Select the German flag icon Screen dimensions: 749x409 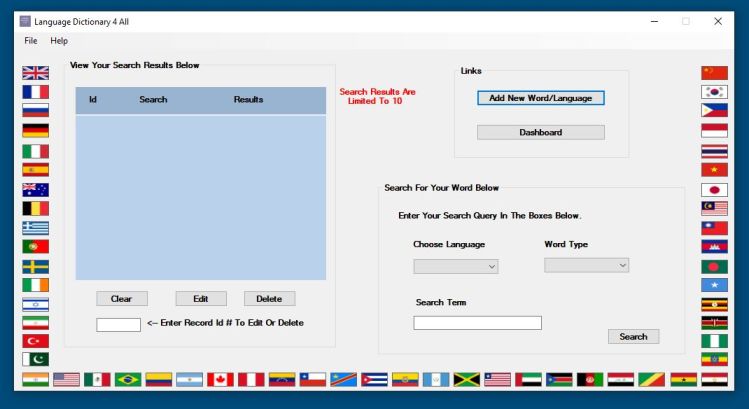pos(35,131)
